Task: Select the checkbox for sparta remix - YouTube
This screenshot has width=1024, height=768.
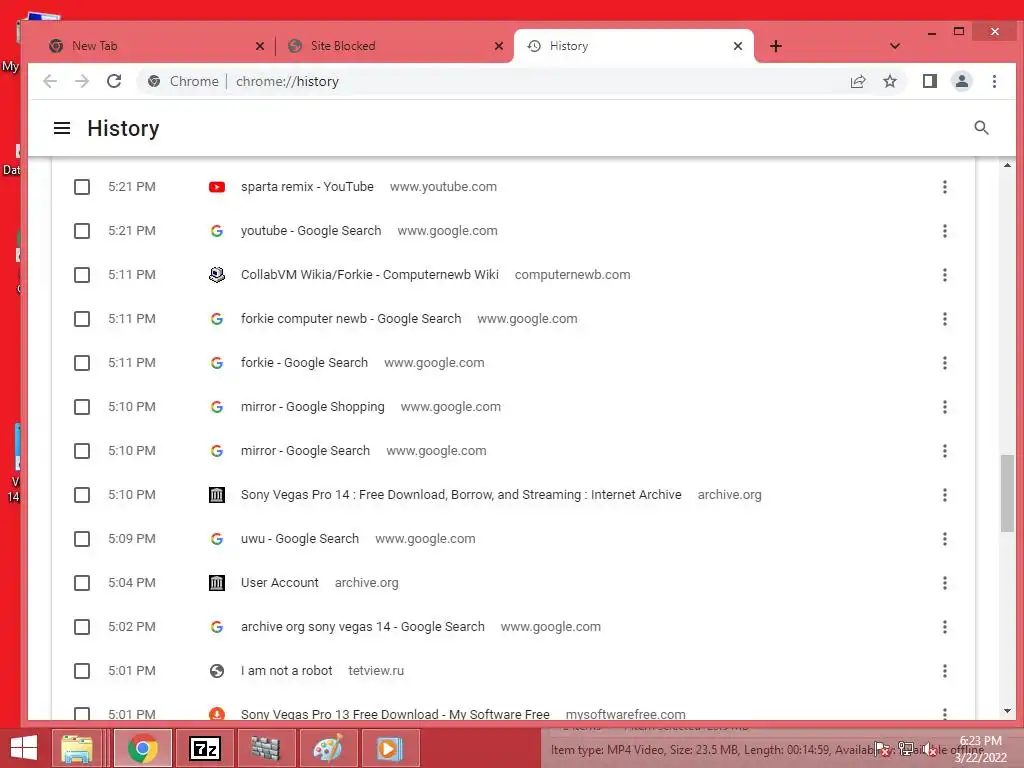Action: pos(82,187)
